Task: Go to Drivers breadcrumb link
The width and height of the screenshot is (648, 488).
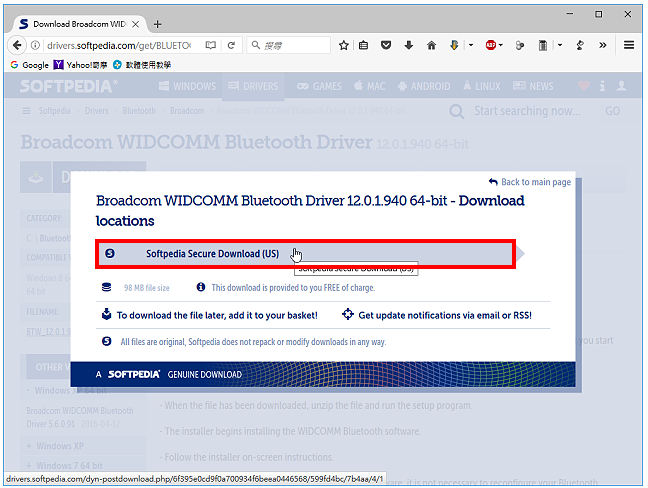Action: tap(96, 111)
